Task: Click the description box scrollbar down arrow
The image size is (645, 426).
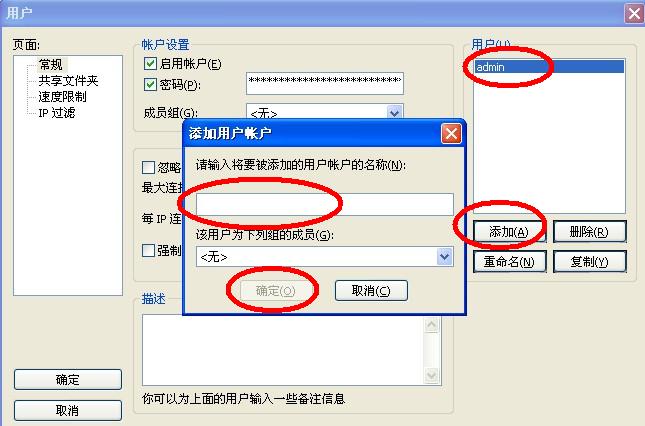Action: [432, 375]
